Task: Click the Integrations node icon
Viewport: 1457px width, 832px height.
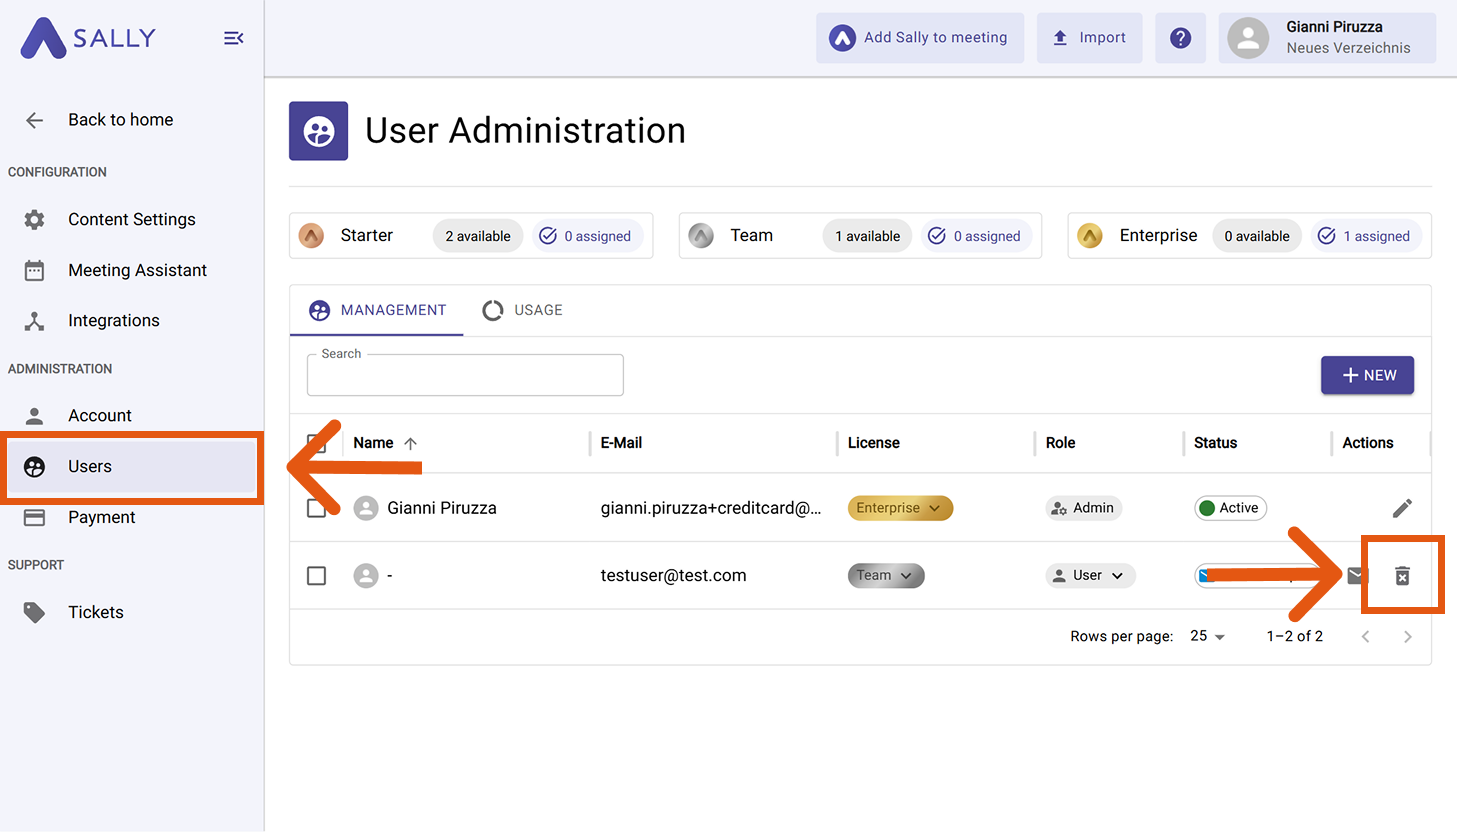Action: (x=34, y=320)
